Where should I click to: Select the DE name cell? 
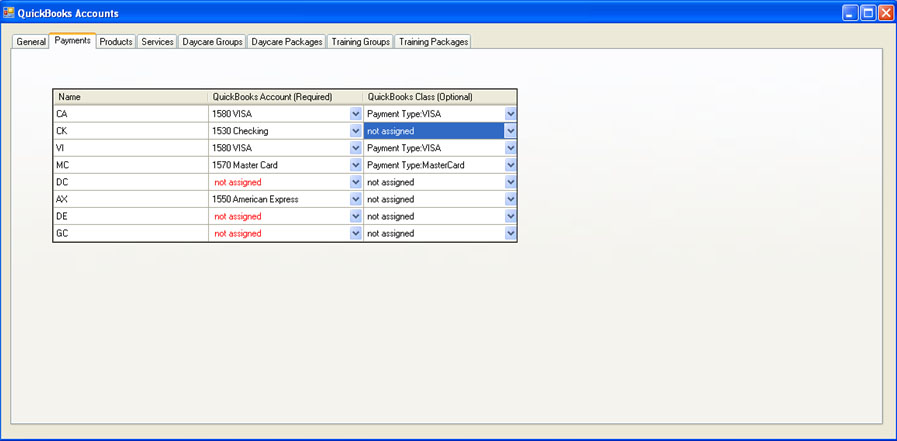point(131,217)
